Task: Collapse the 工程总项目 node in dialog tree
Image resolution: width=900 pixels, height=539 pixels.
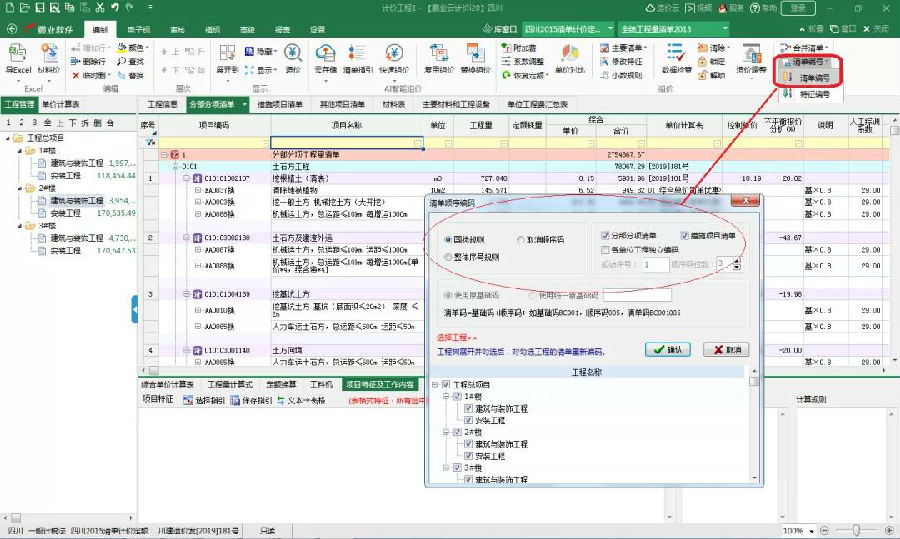Action: coord(436,385)
